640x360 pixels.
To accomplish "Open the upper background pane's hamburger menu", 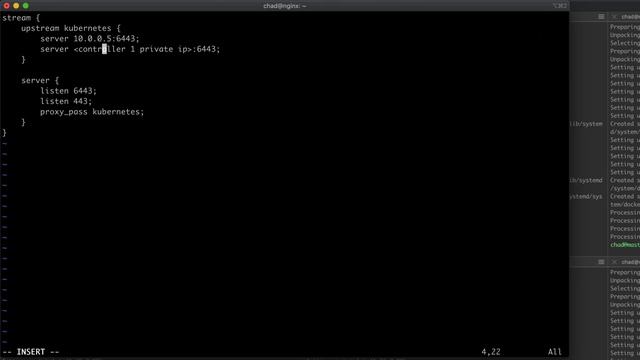I will [x=601, y=17].
